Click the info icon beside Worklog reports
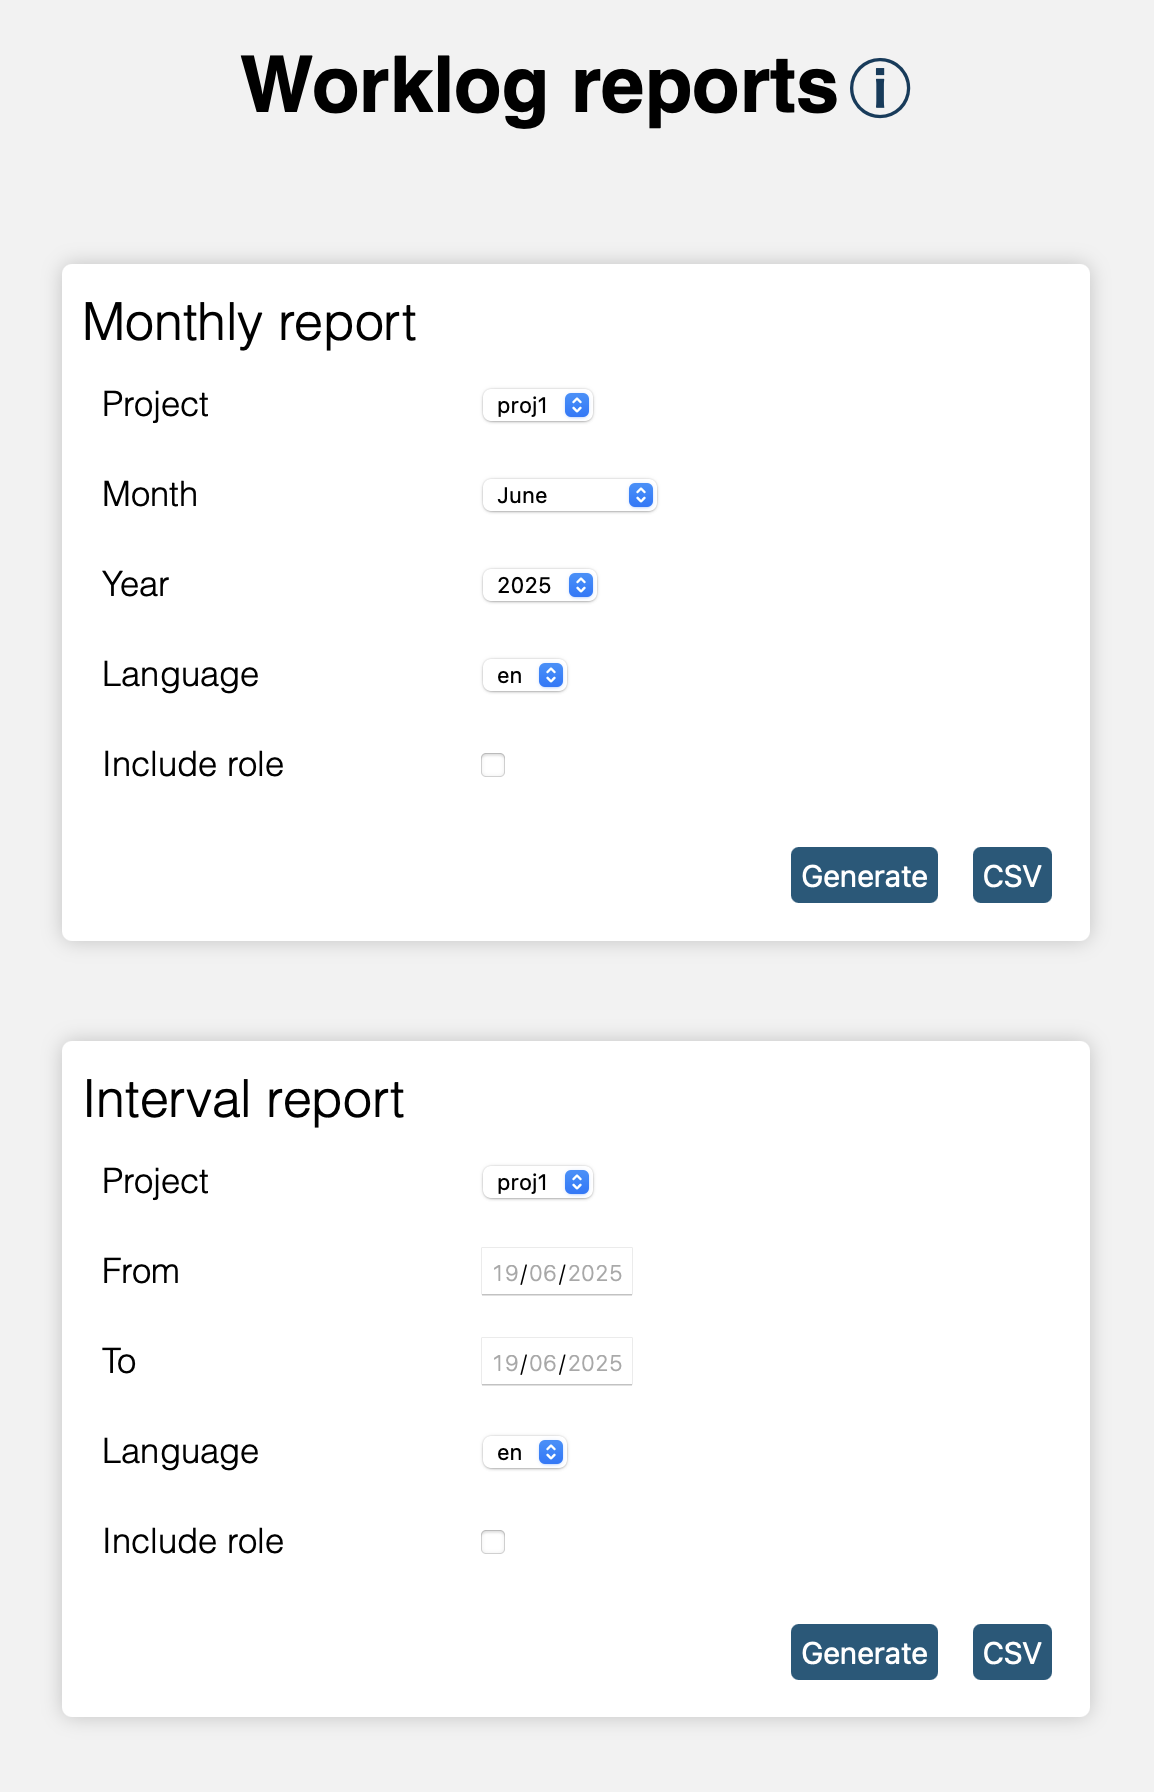The width and height of the screenshot is (1154, 1792). [x=880, y=88]
